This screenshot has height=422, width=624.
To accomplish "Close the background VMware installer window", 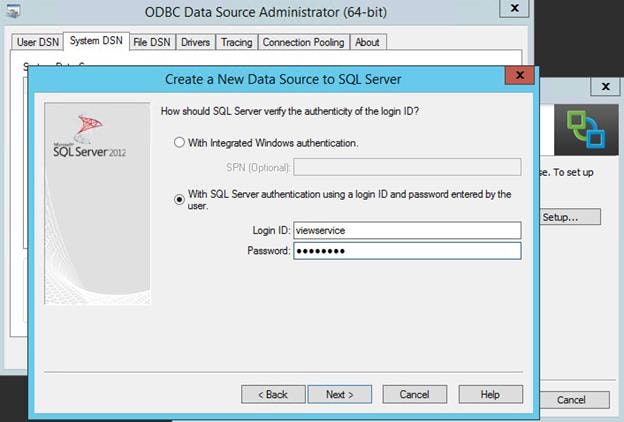I will click(x=605, y=86).
